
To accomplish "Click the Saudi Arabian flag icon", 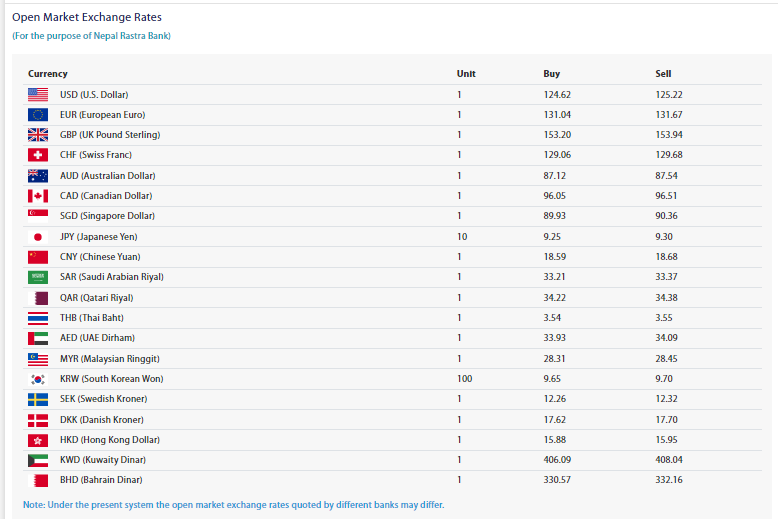I will [x=38, y=277].
